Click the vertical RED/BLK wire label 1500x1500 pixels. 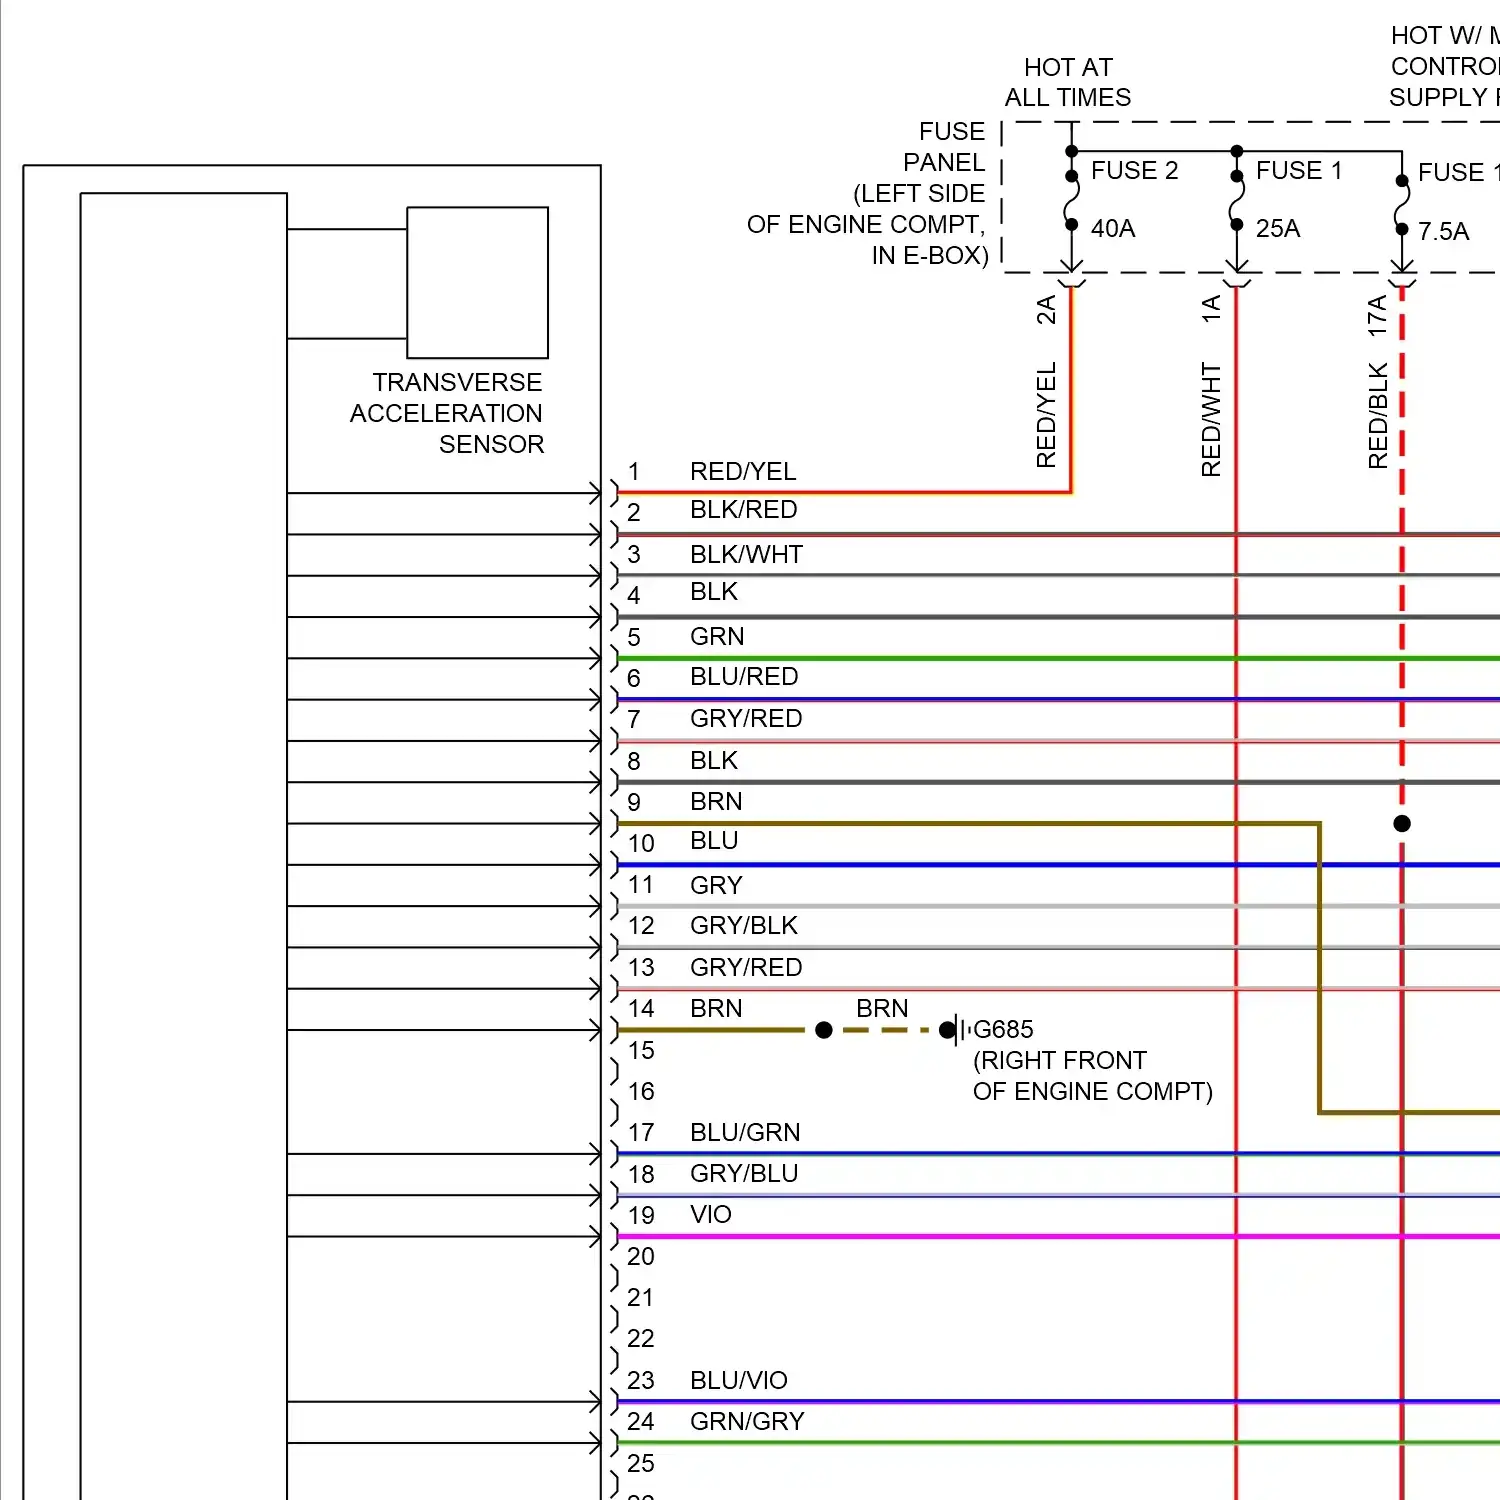pos(1378,416)
